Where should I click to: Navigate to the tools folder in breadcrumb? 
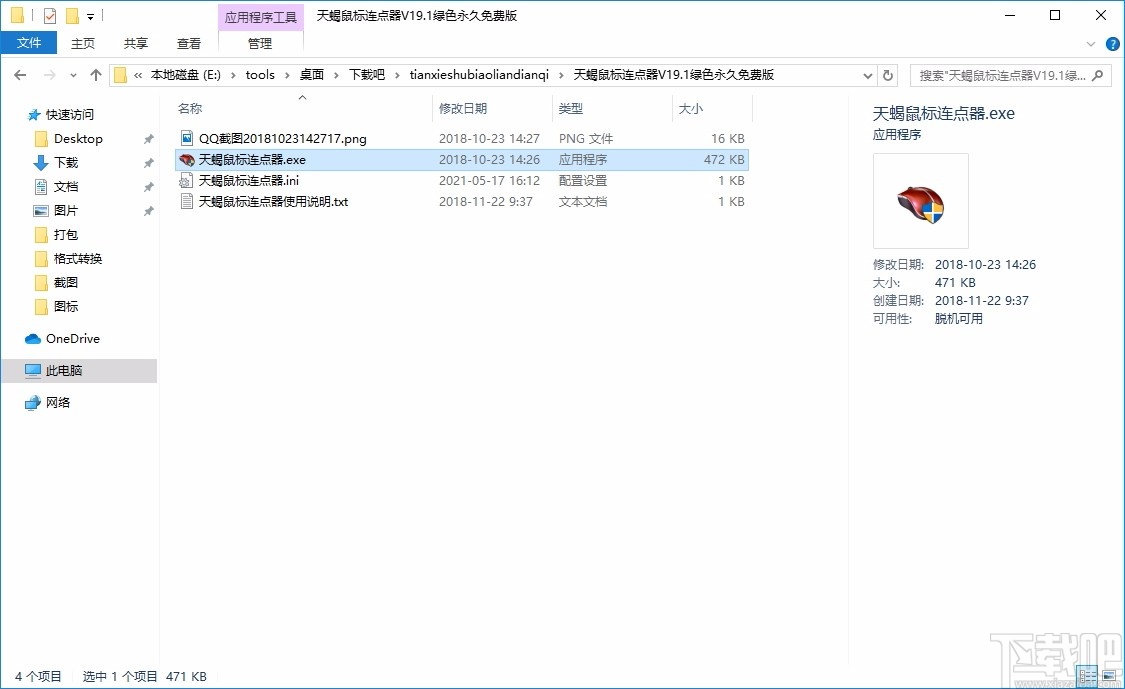(260, 74)
